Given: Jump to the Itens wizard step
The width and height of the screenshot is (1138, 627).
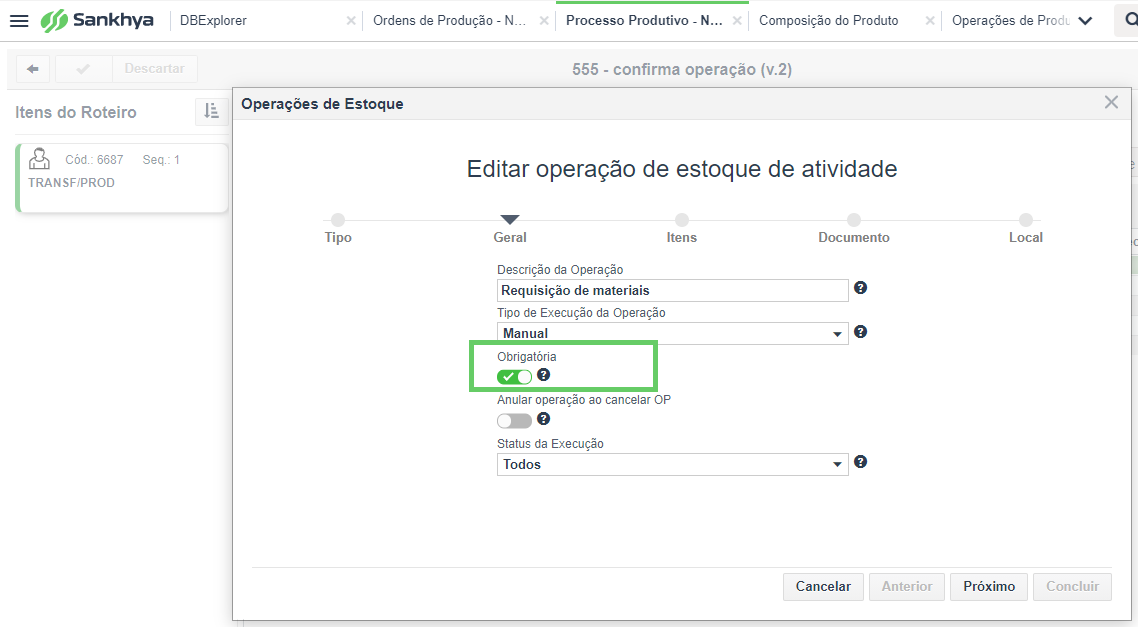Looking at the screenshot, I should (681, 228).
